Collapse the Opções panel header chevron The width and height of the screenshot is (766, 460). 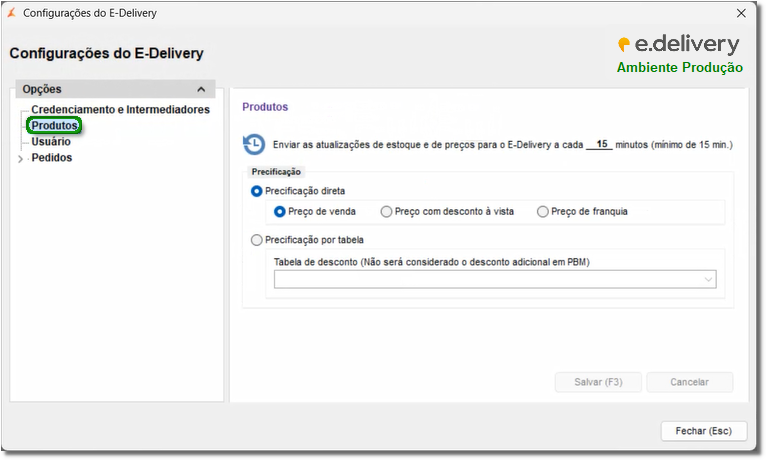coord(202,90)
